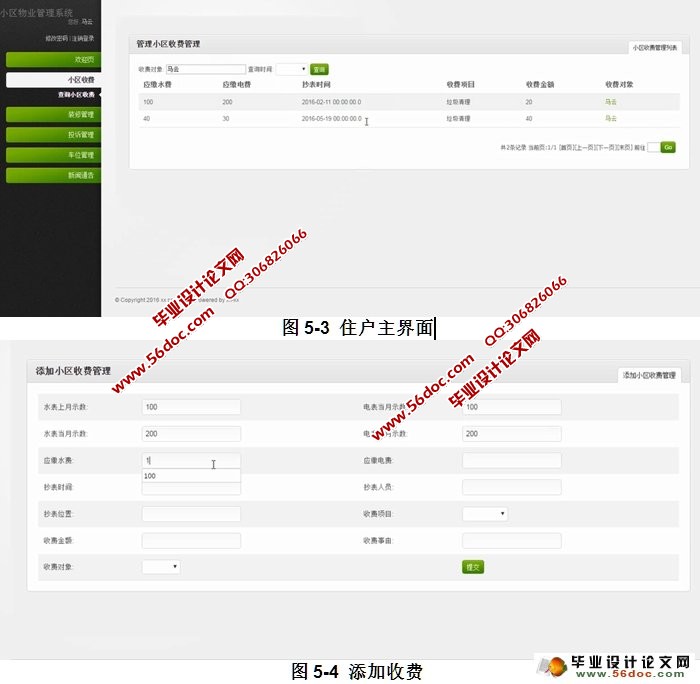Switch to the 添加小区收费管理 tab
The height and width of the screenshot is (684, 700).
coord(650,375)
